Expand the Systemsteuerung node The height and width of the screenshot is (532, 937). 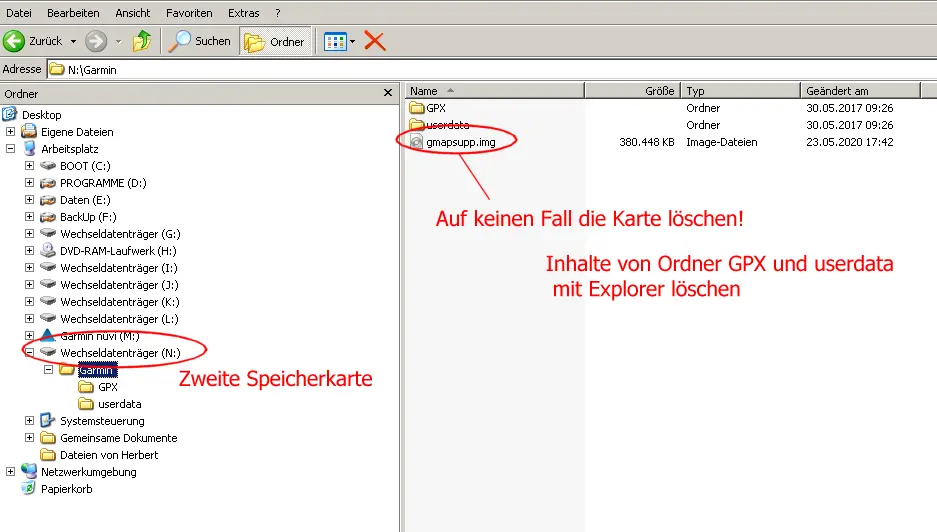pos(29,421)
